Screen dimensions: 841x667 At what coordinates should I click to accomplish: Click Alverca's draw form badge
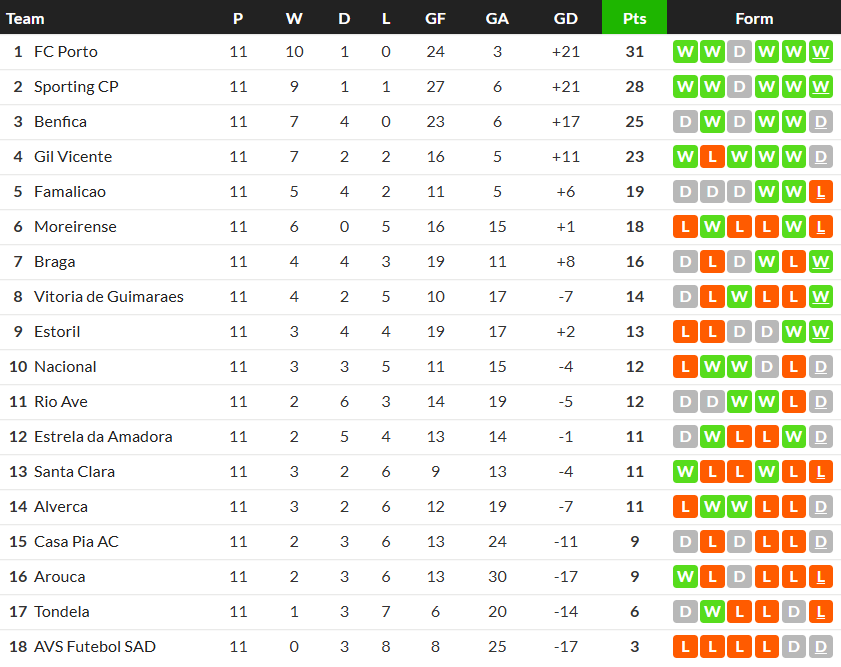tap(820, 507)
